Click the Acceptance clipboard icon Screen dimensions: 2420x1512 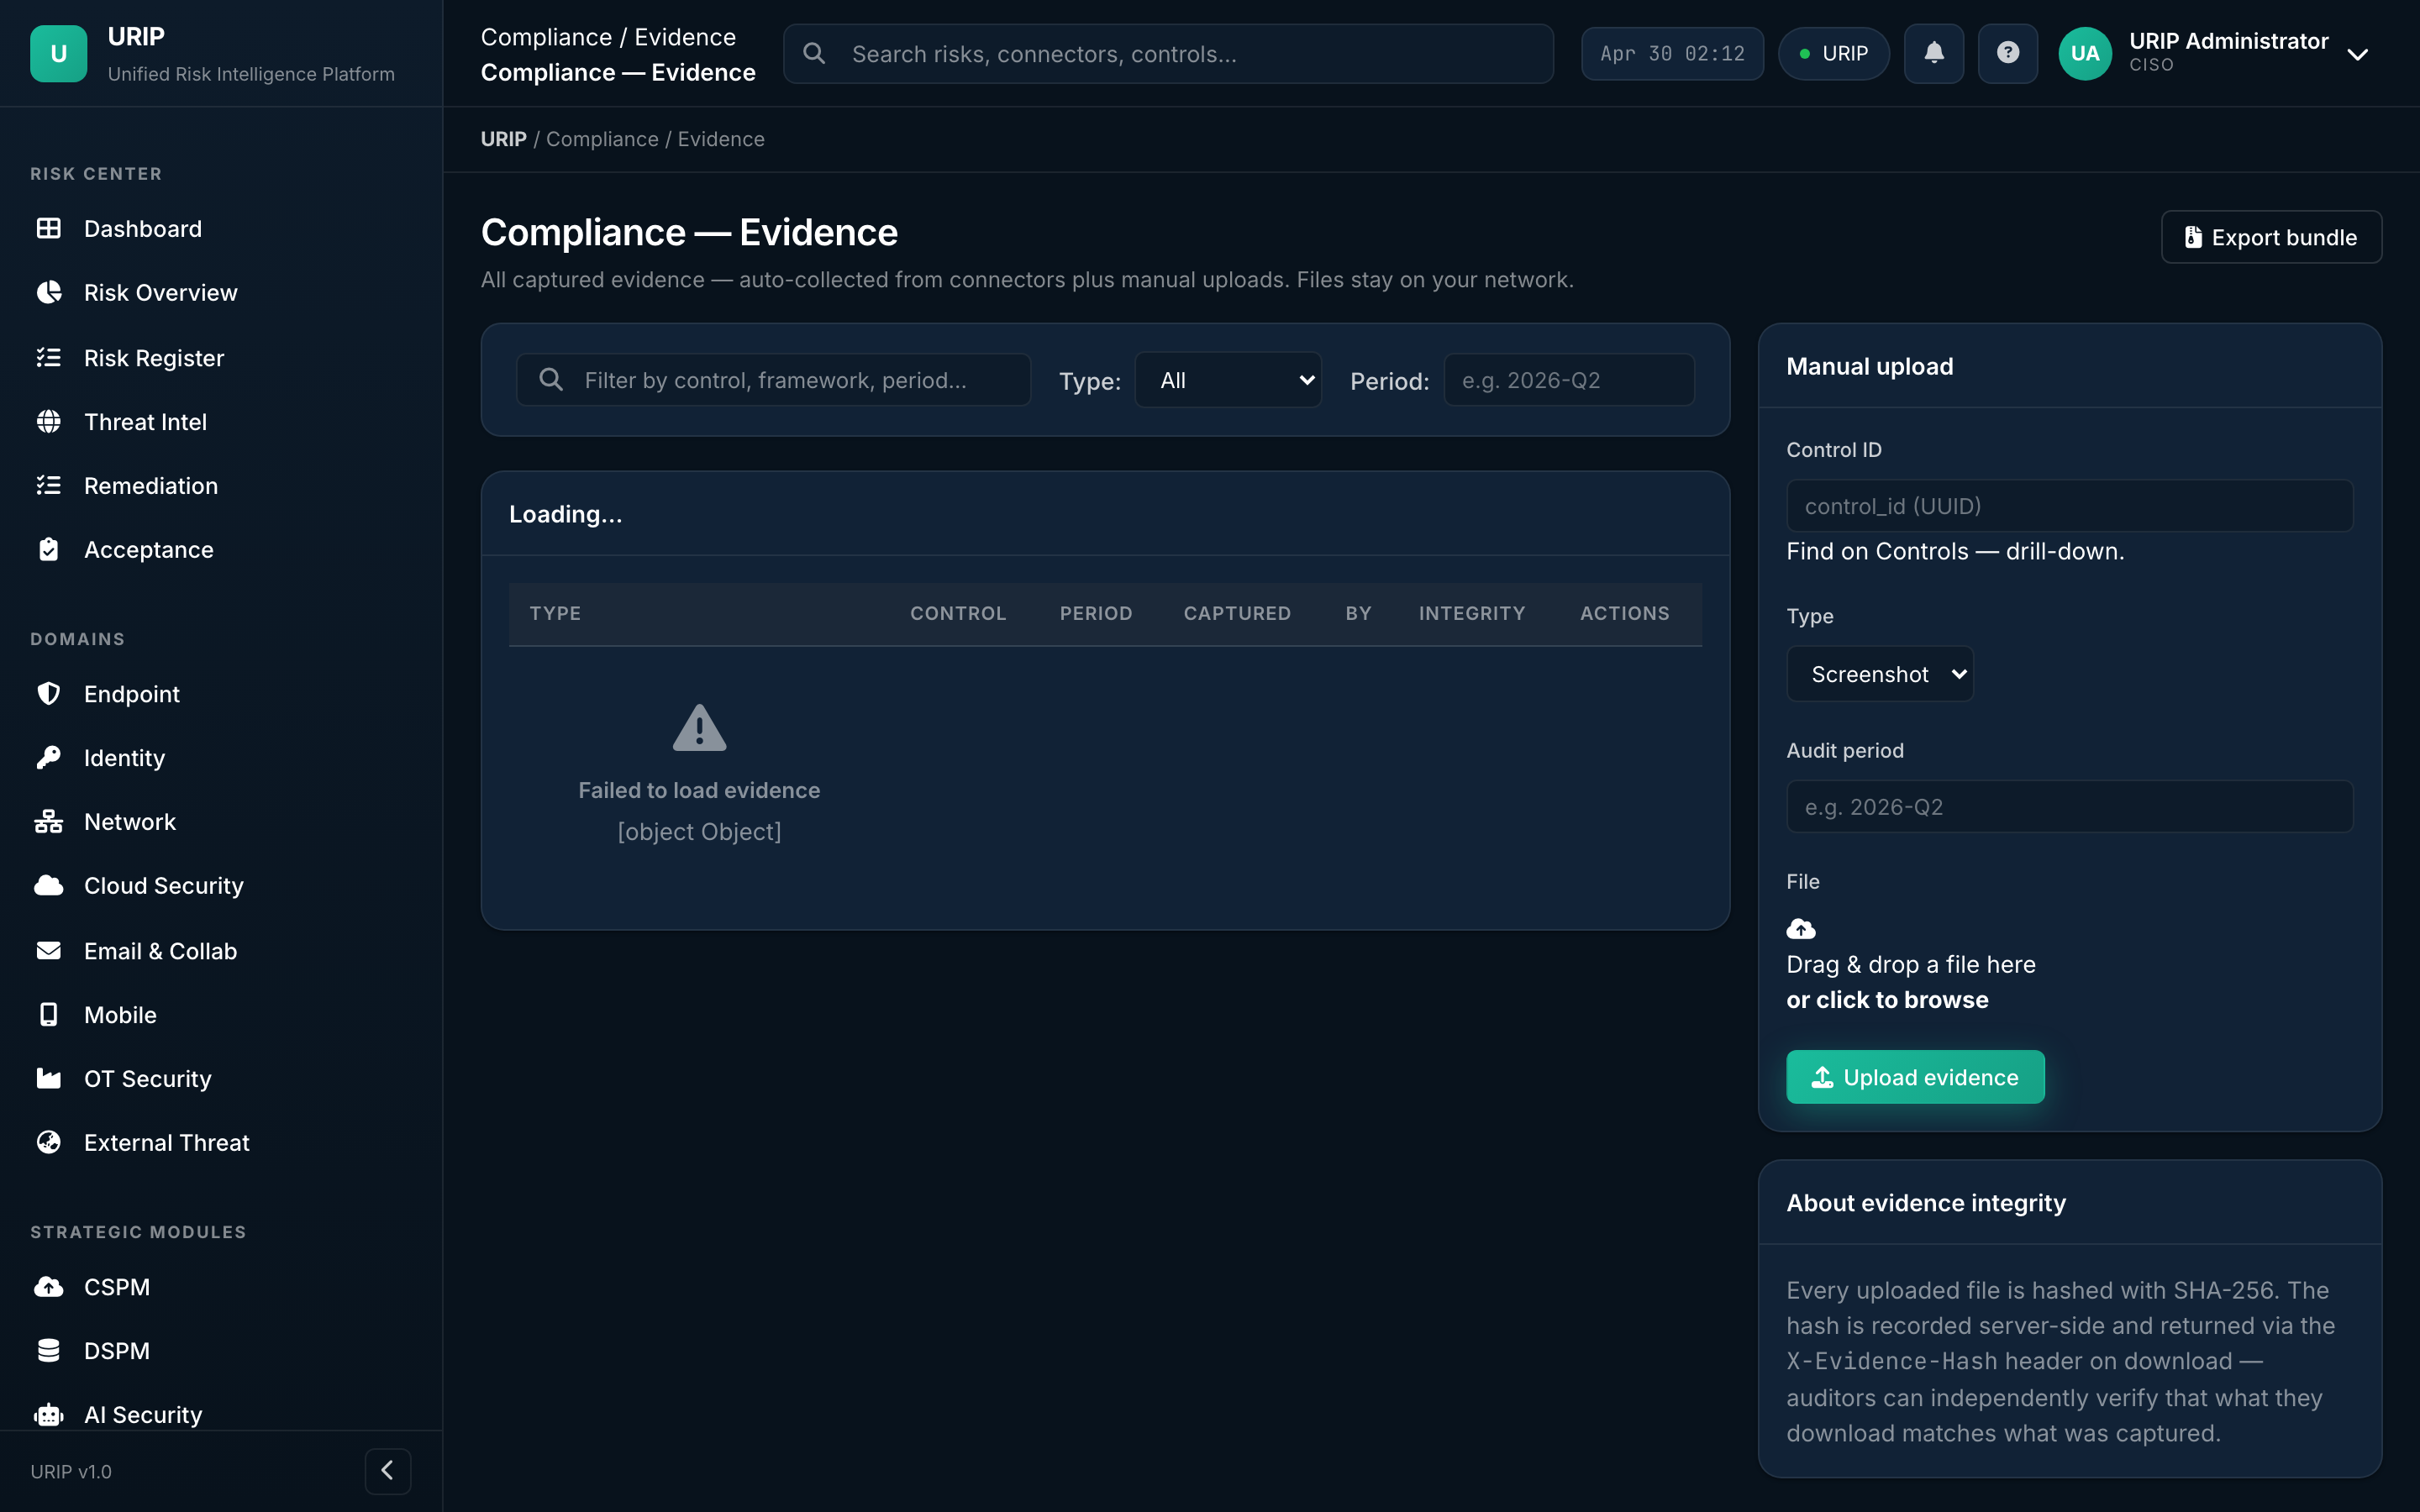click(49, 549)
